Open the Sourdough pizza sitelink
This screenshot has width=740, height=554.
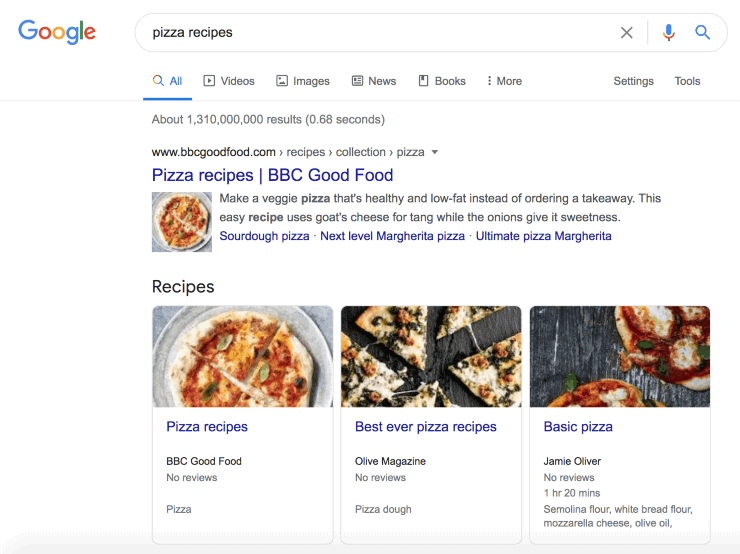point(264,236)
